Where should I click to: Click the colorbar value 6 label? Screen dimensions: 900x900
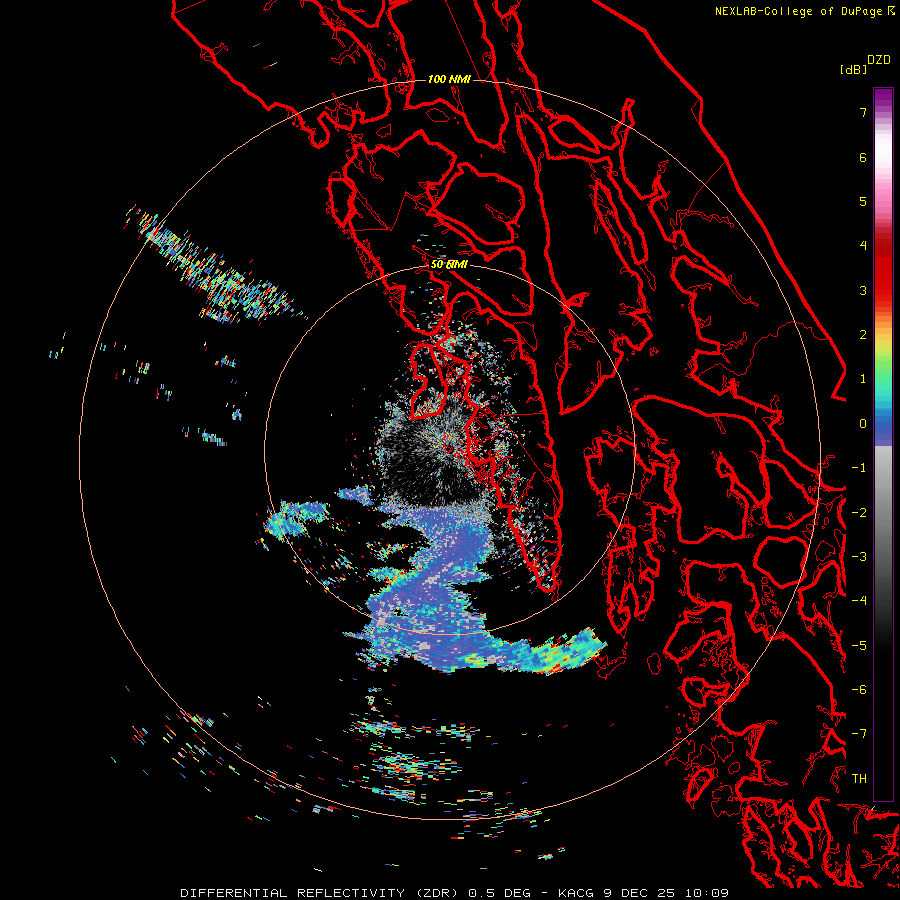click(863, 157)
